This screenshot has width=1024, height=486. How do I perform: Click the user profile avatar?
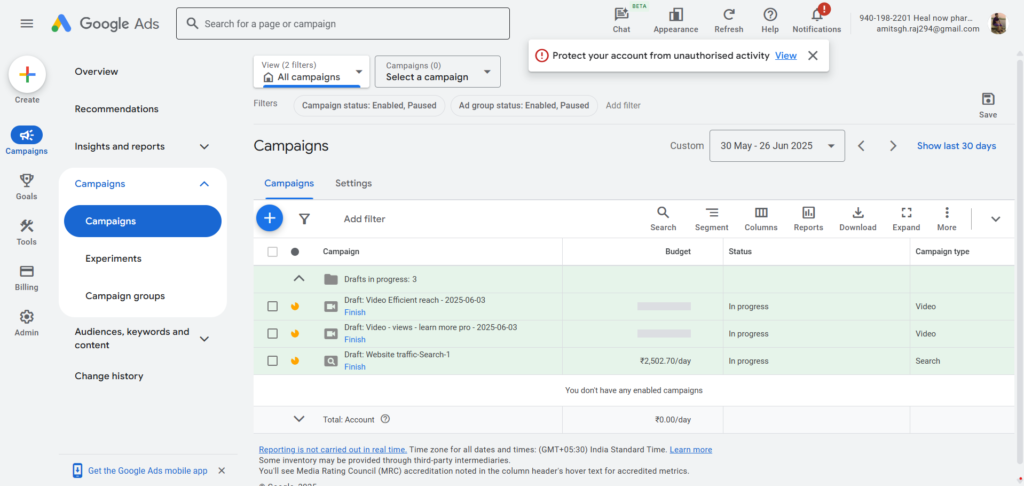tap(999, 24)
